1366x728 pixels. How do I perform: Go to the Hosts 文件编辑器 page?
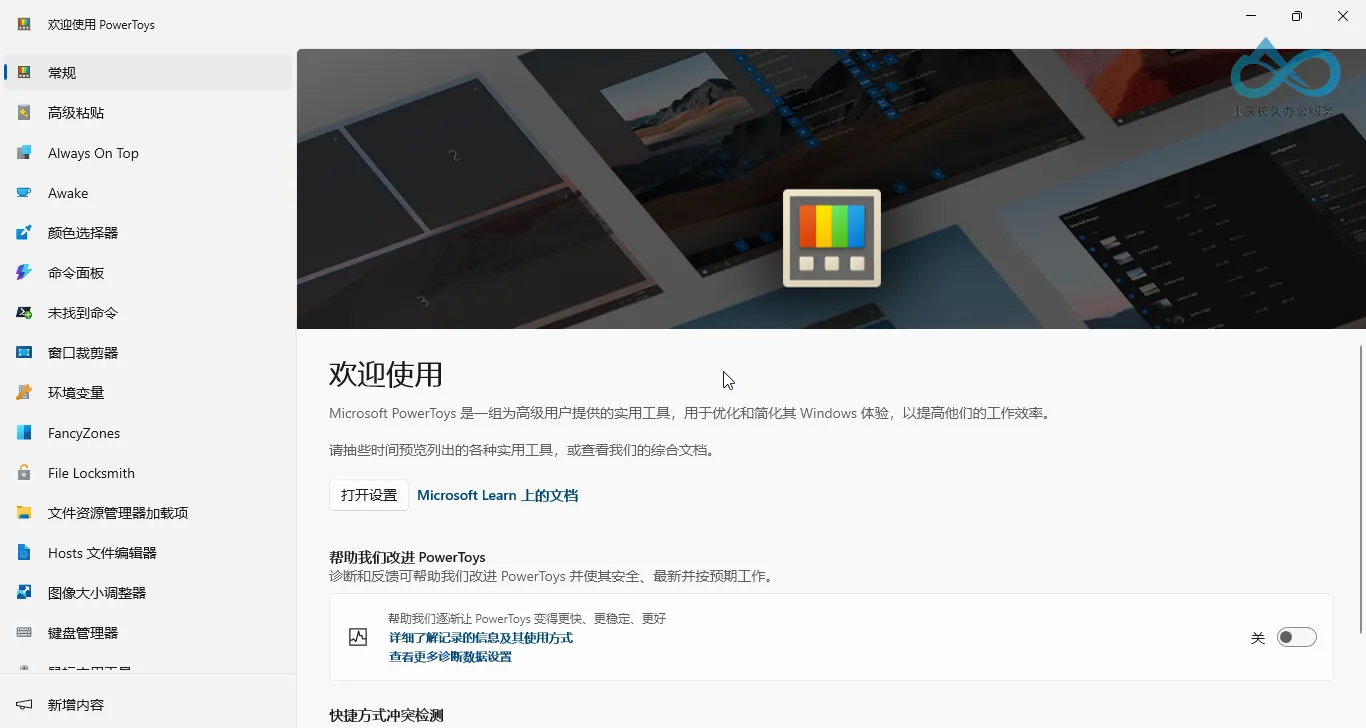148,553
